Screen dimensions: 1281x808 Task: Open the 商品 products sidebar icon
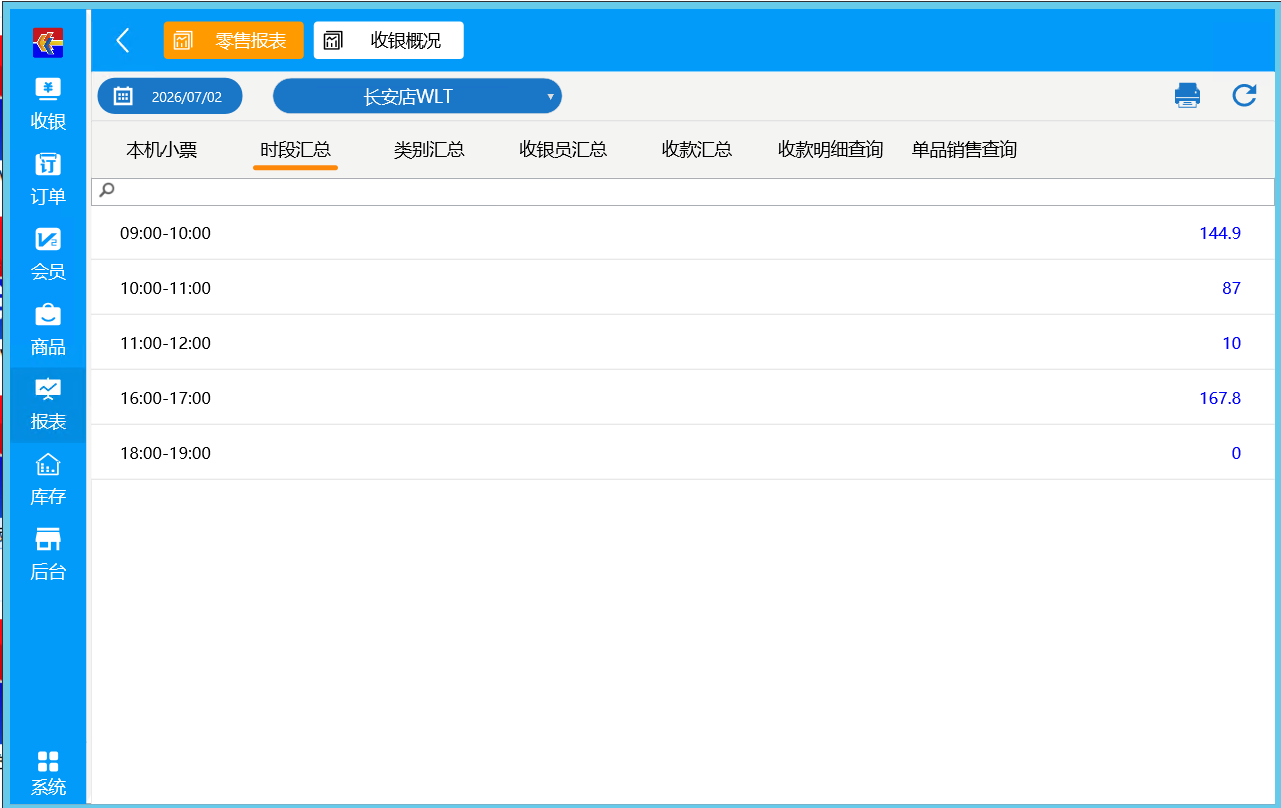click(48, 330)
